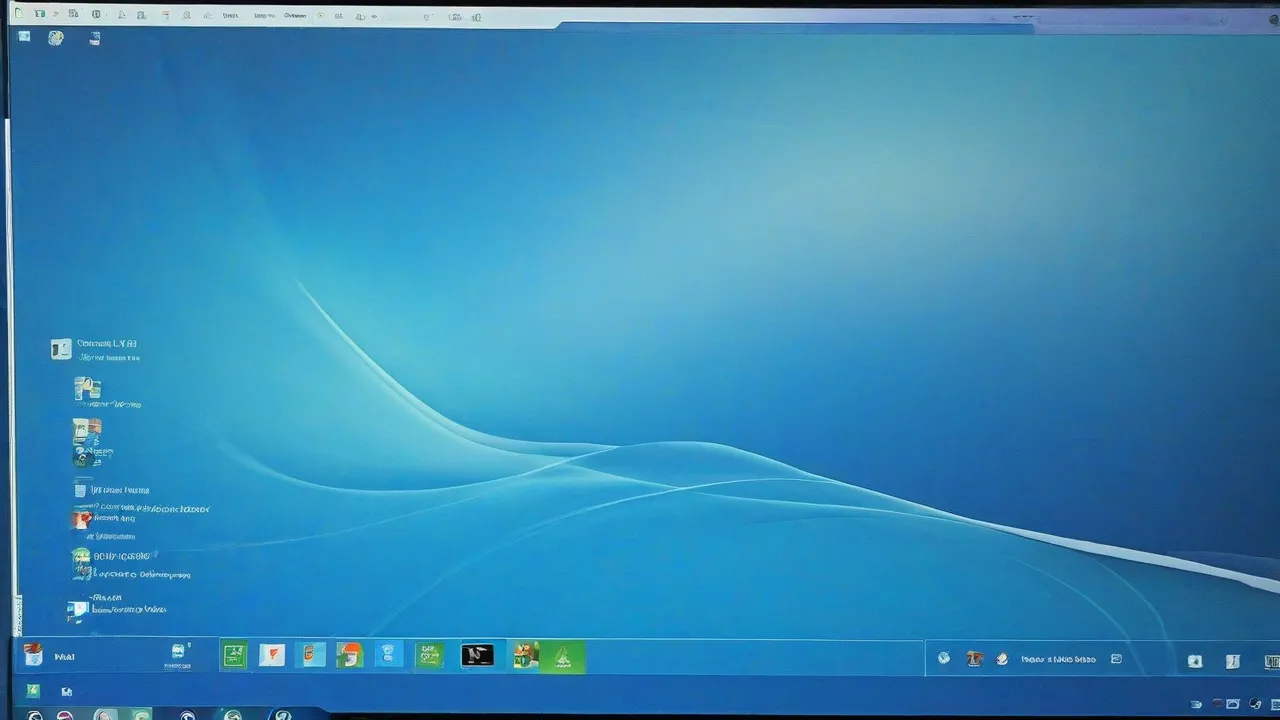
Task: Open the light-blue taskbar icon
Action: [389, 655]
